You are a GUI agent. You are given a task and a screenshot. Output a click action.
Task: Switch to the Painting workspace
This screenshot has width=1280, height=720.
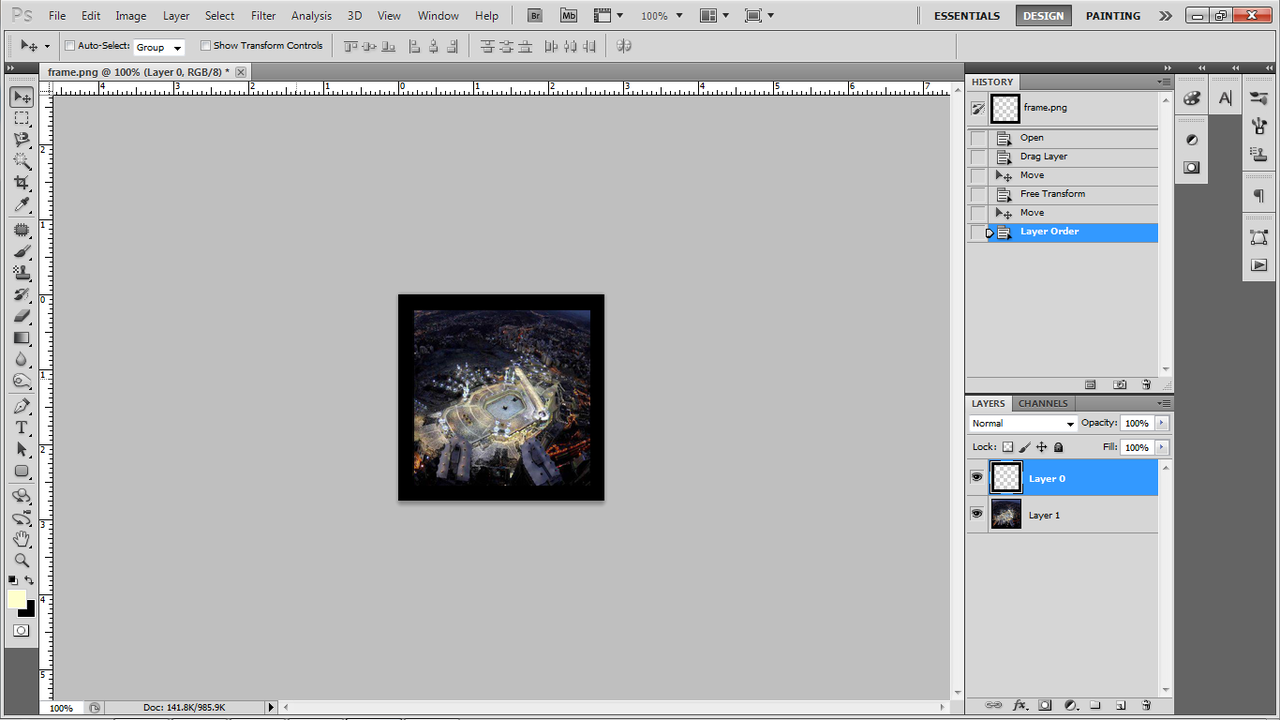(x=1112, y=16)
